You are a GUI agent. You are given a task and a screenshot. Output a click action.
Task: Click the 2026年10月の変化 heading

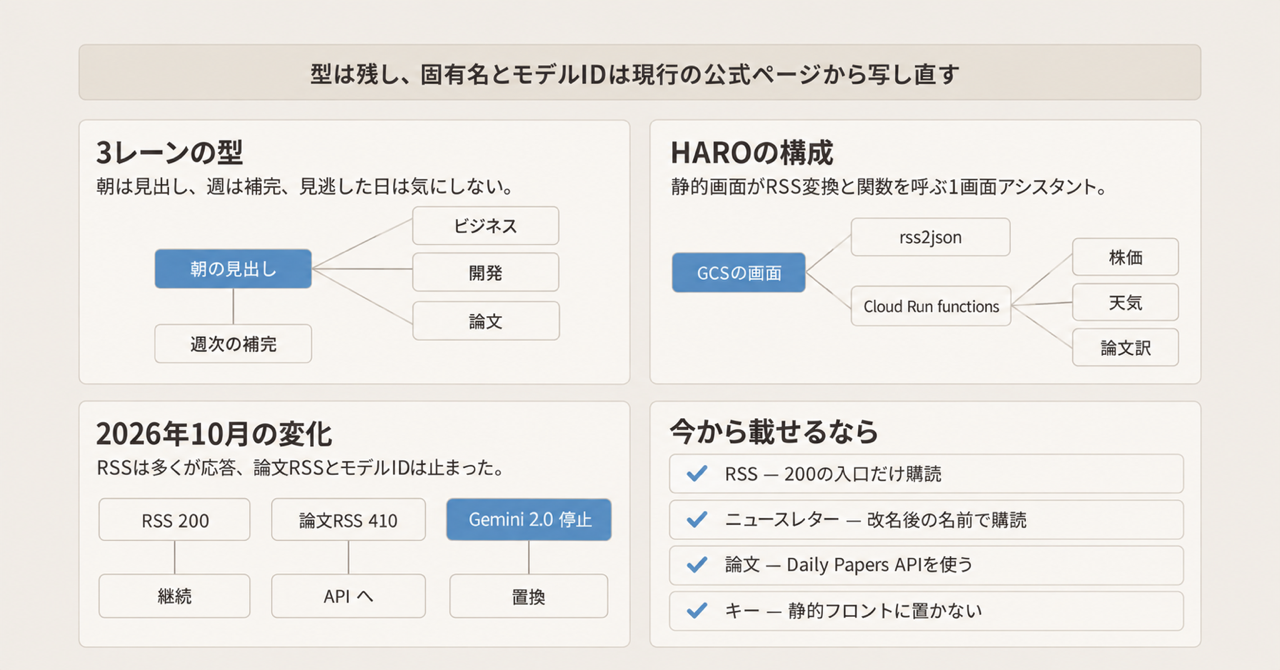click(215, 435)
